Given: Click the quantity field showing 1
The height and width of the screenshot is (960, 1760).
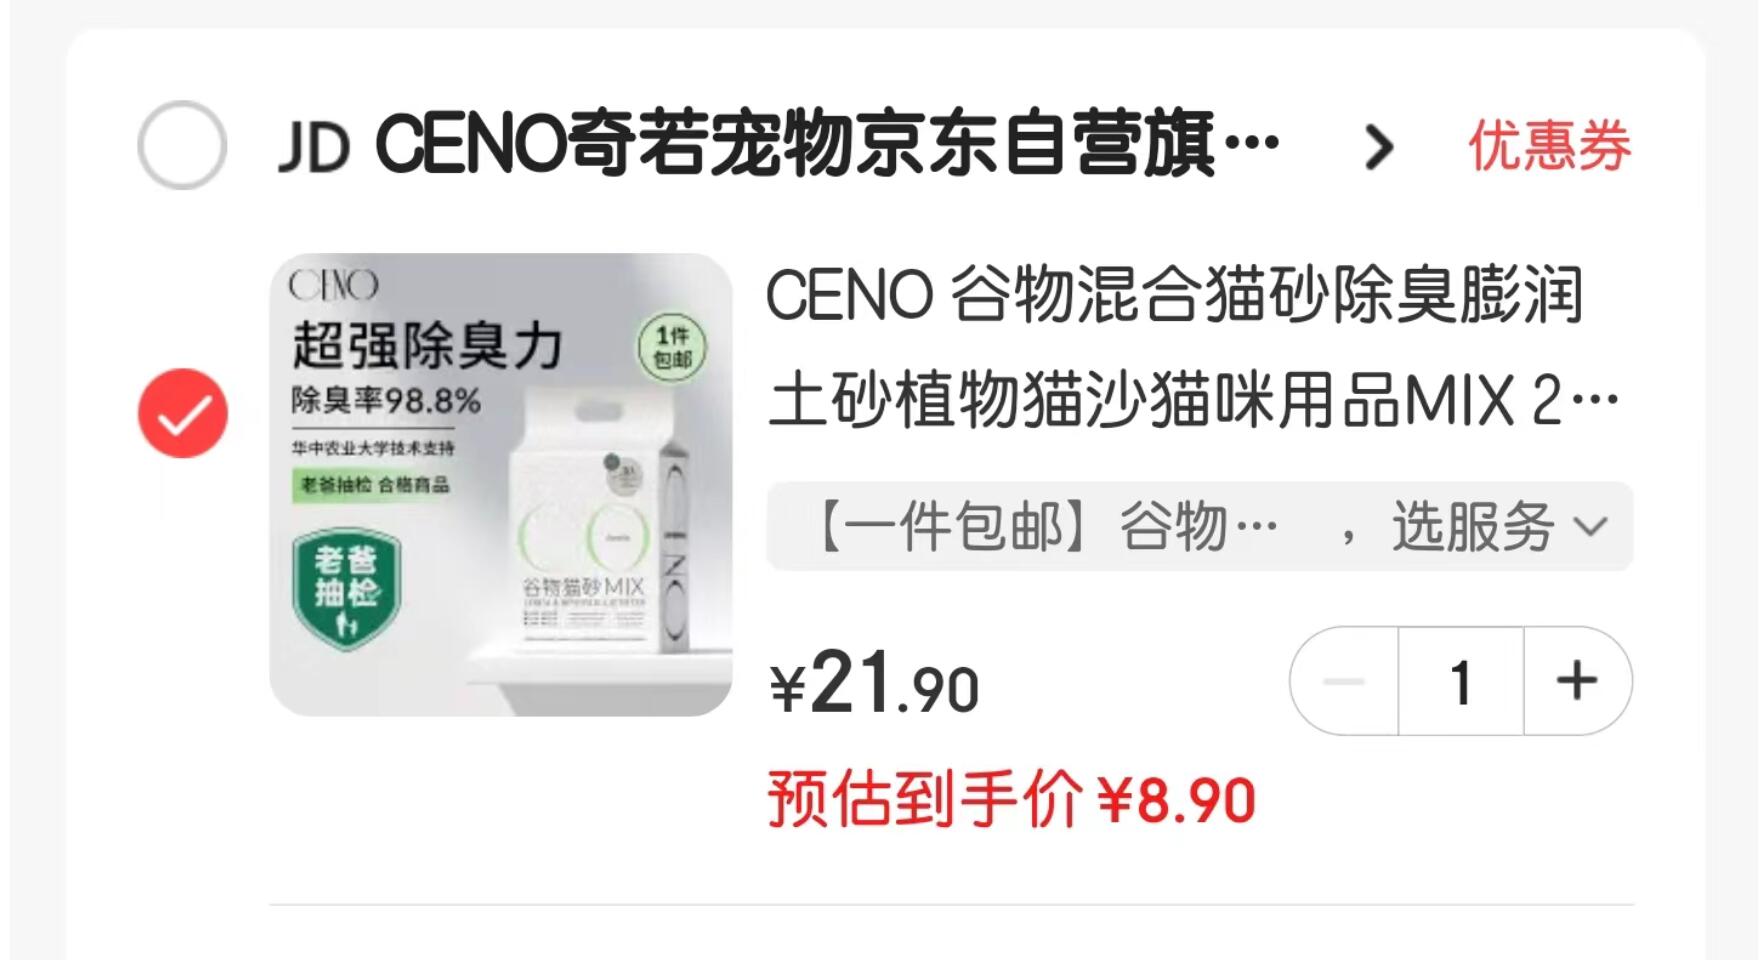Looking at the screenshot, I should [1461, 681].
